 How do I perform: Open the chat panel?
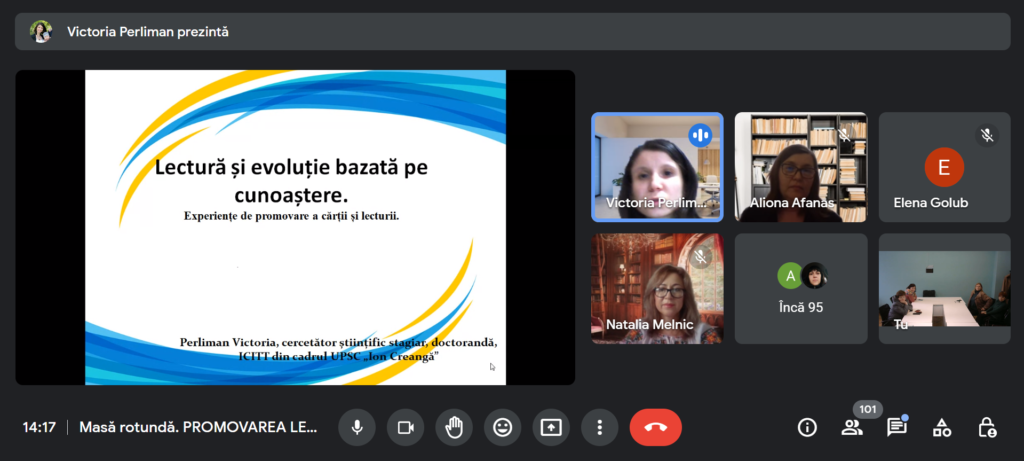(x=897, y=428)
